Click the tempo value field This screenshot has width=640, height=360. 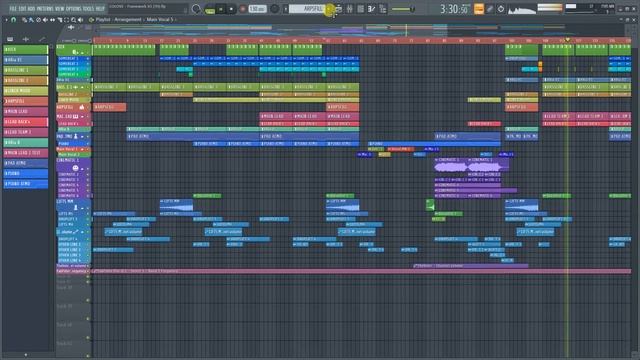[x=257, y=9]
